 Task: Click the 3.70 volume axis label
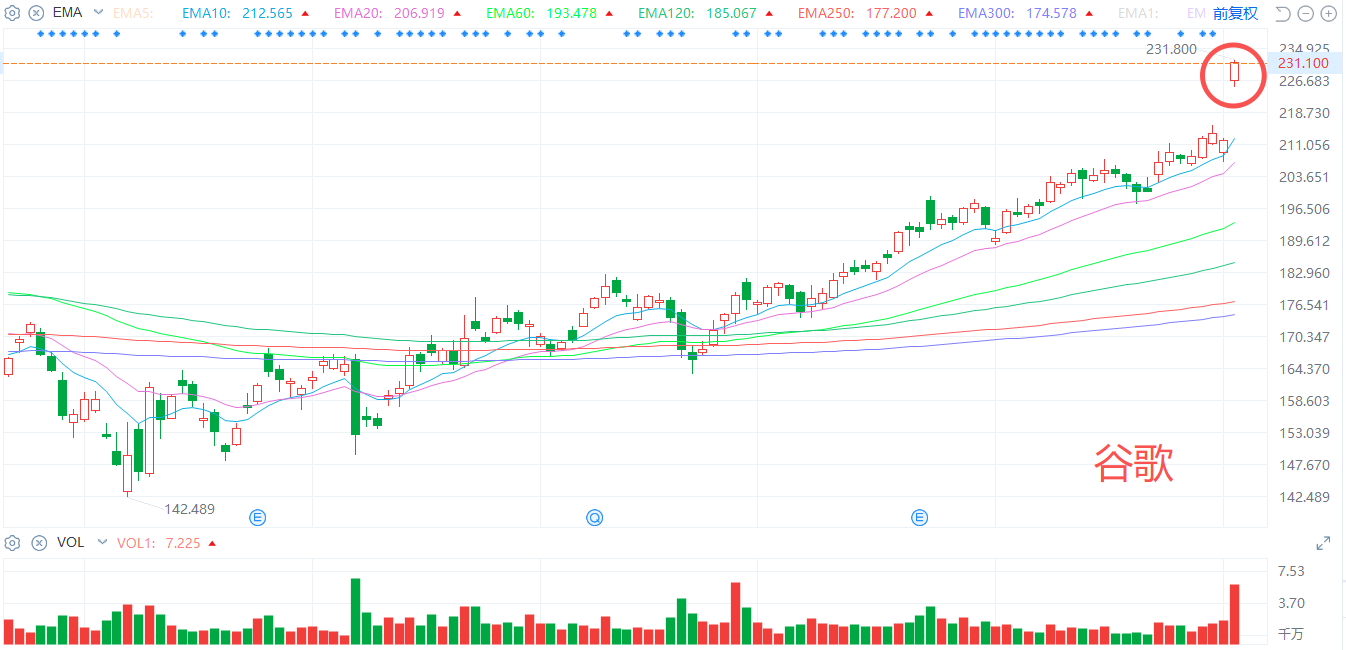[1291, 603]
